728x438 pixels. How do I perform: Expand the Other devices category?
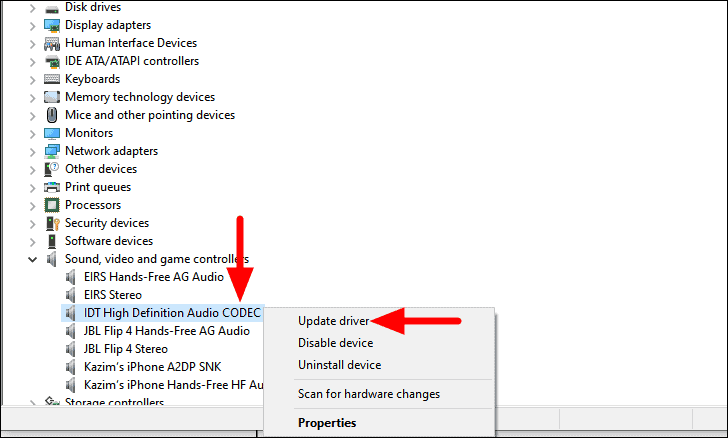(32, 170)
